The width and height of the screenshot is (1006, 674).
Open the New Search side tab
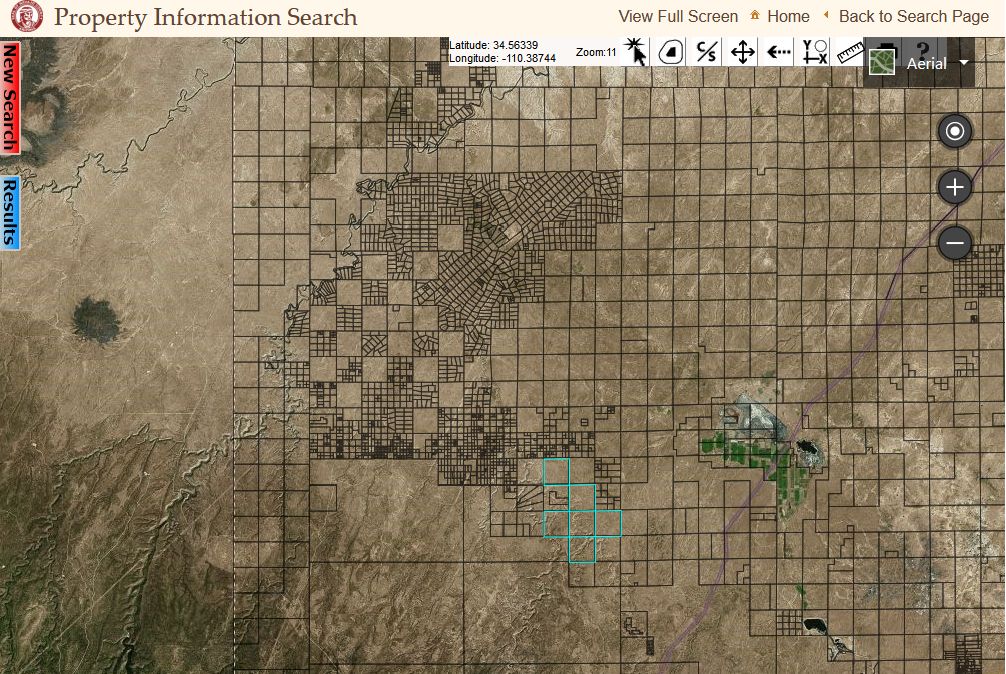pos(10,97)
